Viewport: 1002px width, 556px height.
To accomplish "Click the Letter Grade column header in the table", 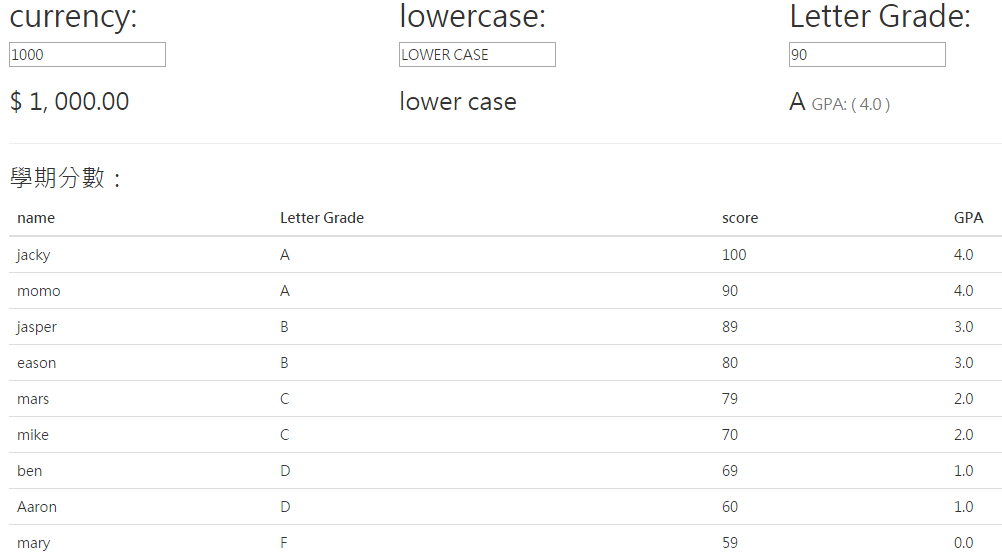I will tap(322, 218).
